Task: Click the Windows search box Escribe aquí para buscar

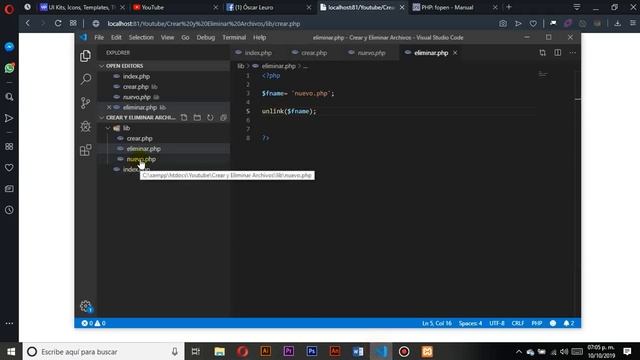Action: 104,351
